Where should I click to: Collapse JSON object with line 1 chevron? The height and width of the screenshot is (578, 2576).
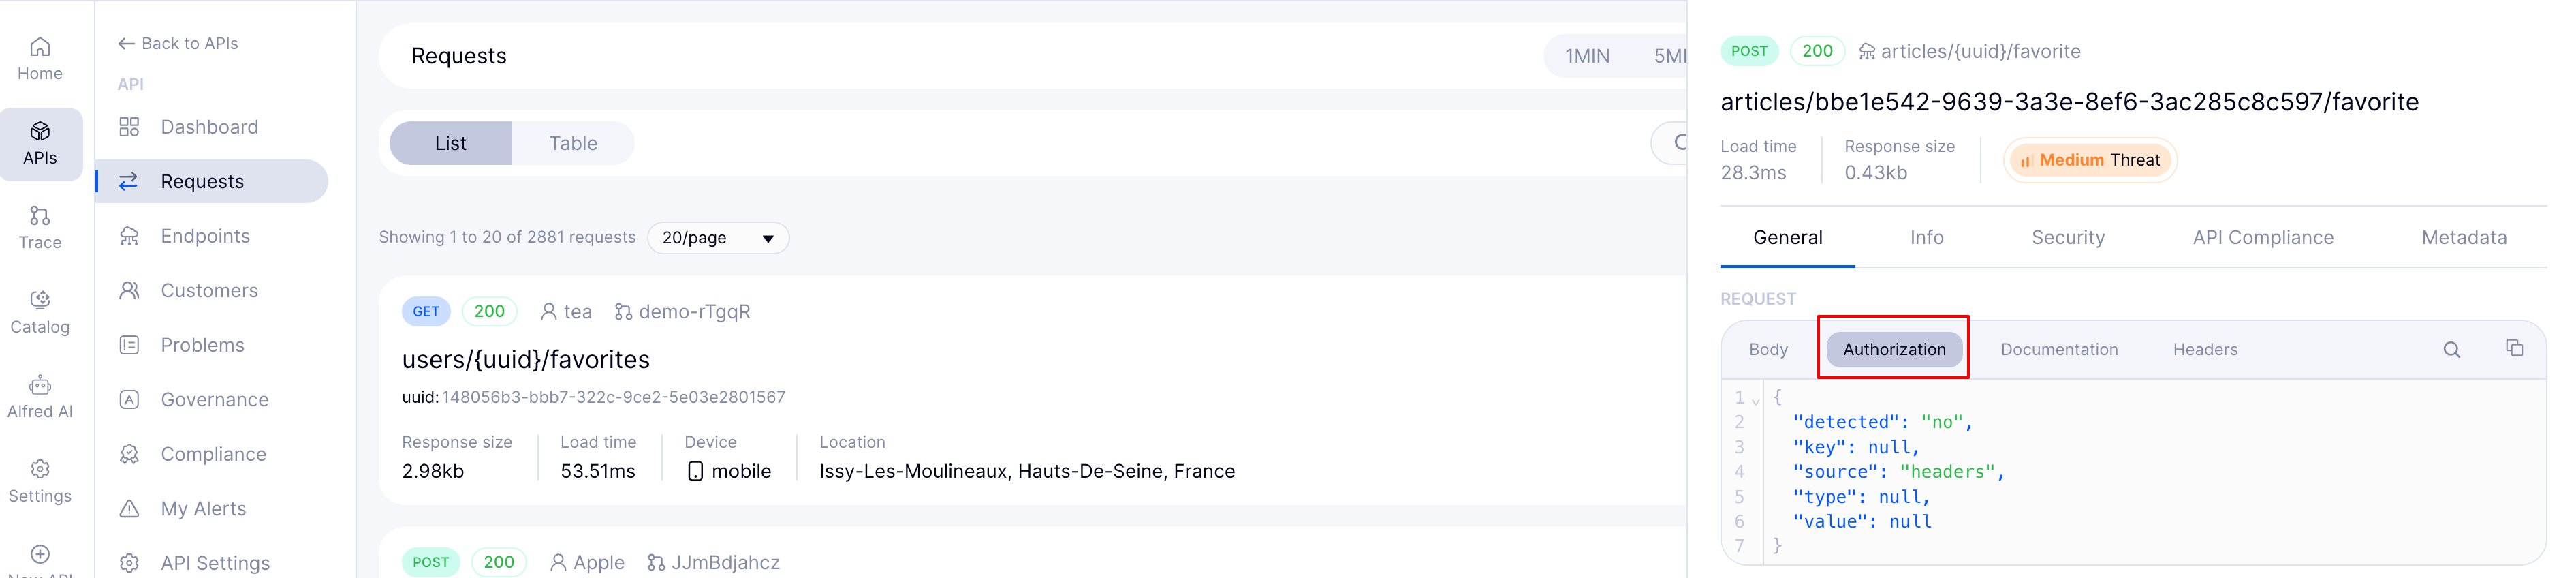tap(1755, 400)
